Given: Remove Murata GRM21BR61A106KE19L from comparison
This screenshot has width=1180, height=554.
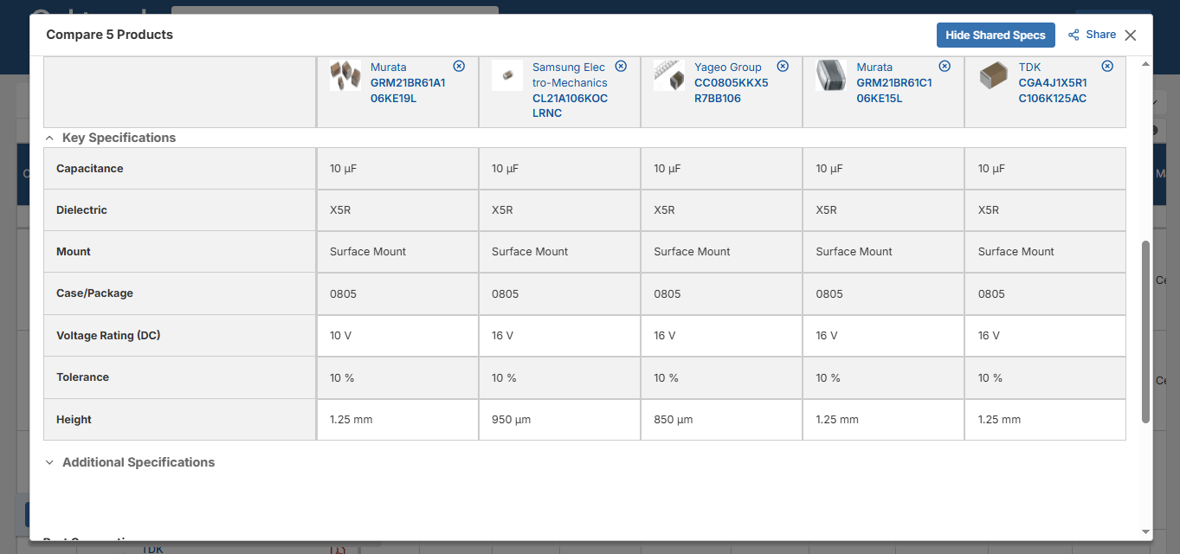Looking at the screenshot, I should coord(459,66).
